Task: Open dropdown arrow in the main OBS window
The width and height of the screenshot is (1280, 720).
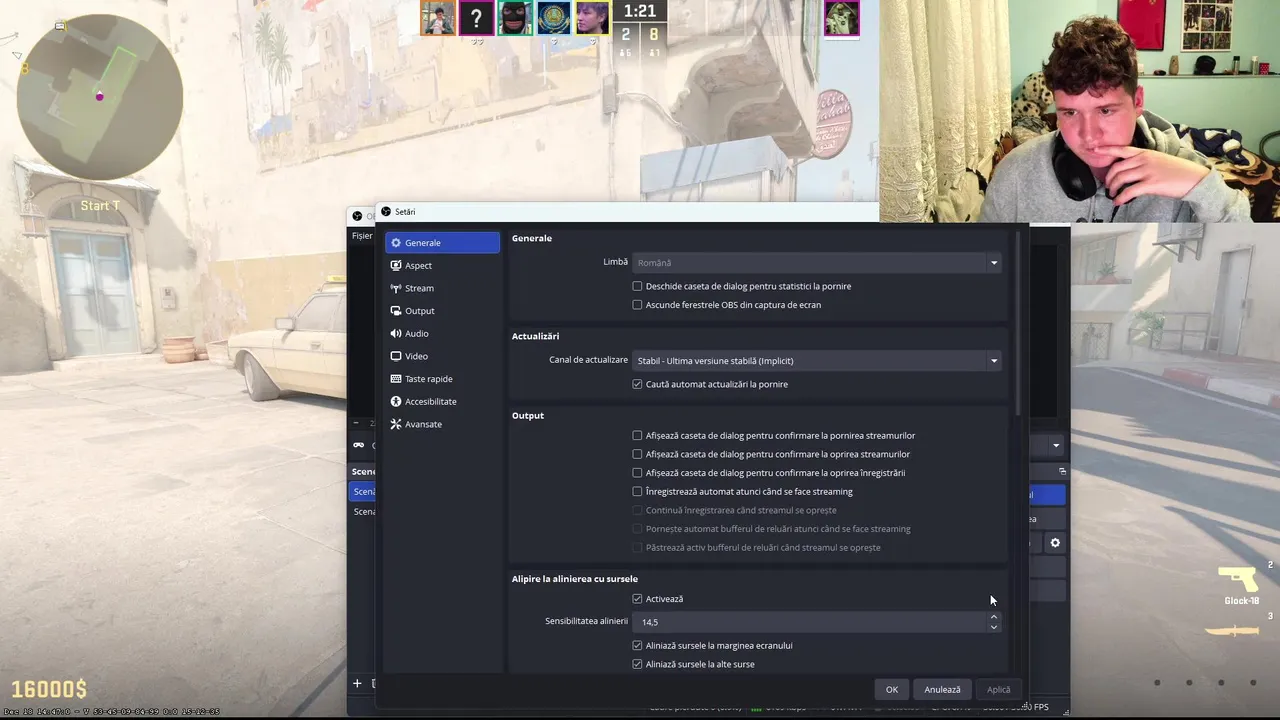Action: [1055, 445]
